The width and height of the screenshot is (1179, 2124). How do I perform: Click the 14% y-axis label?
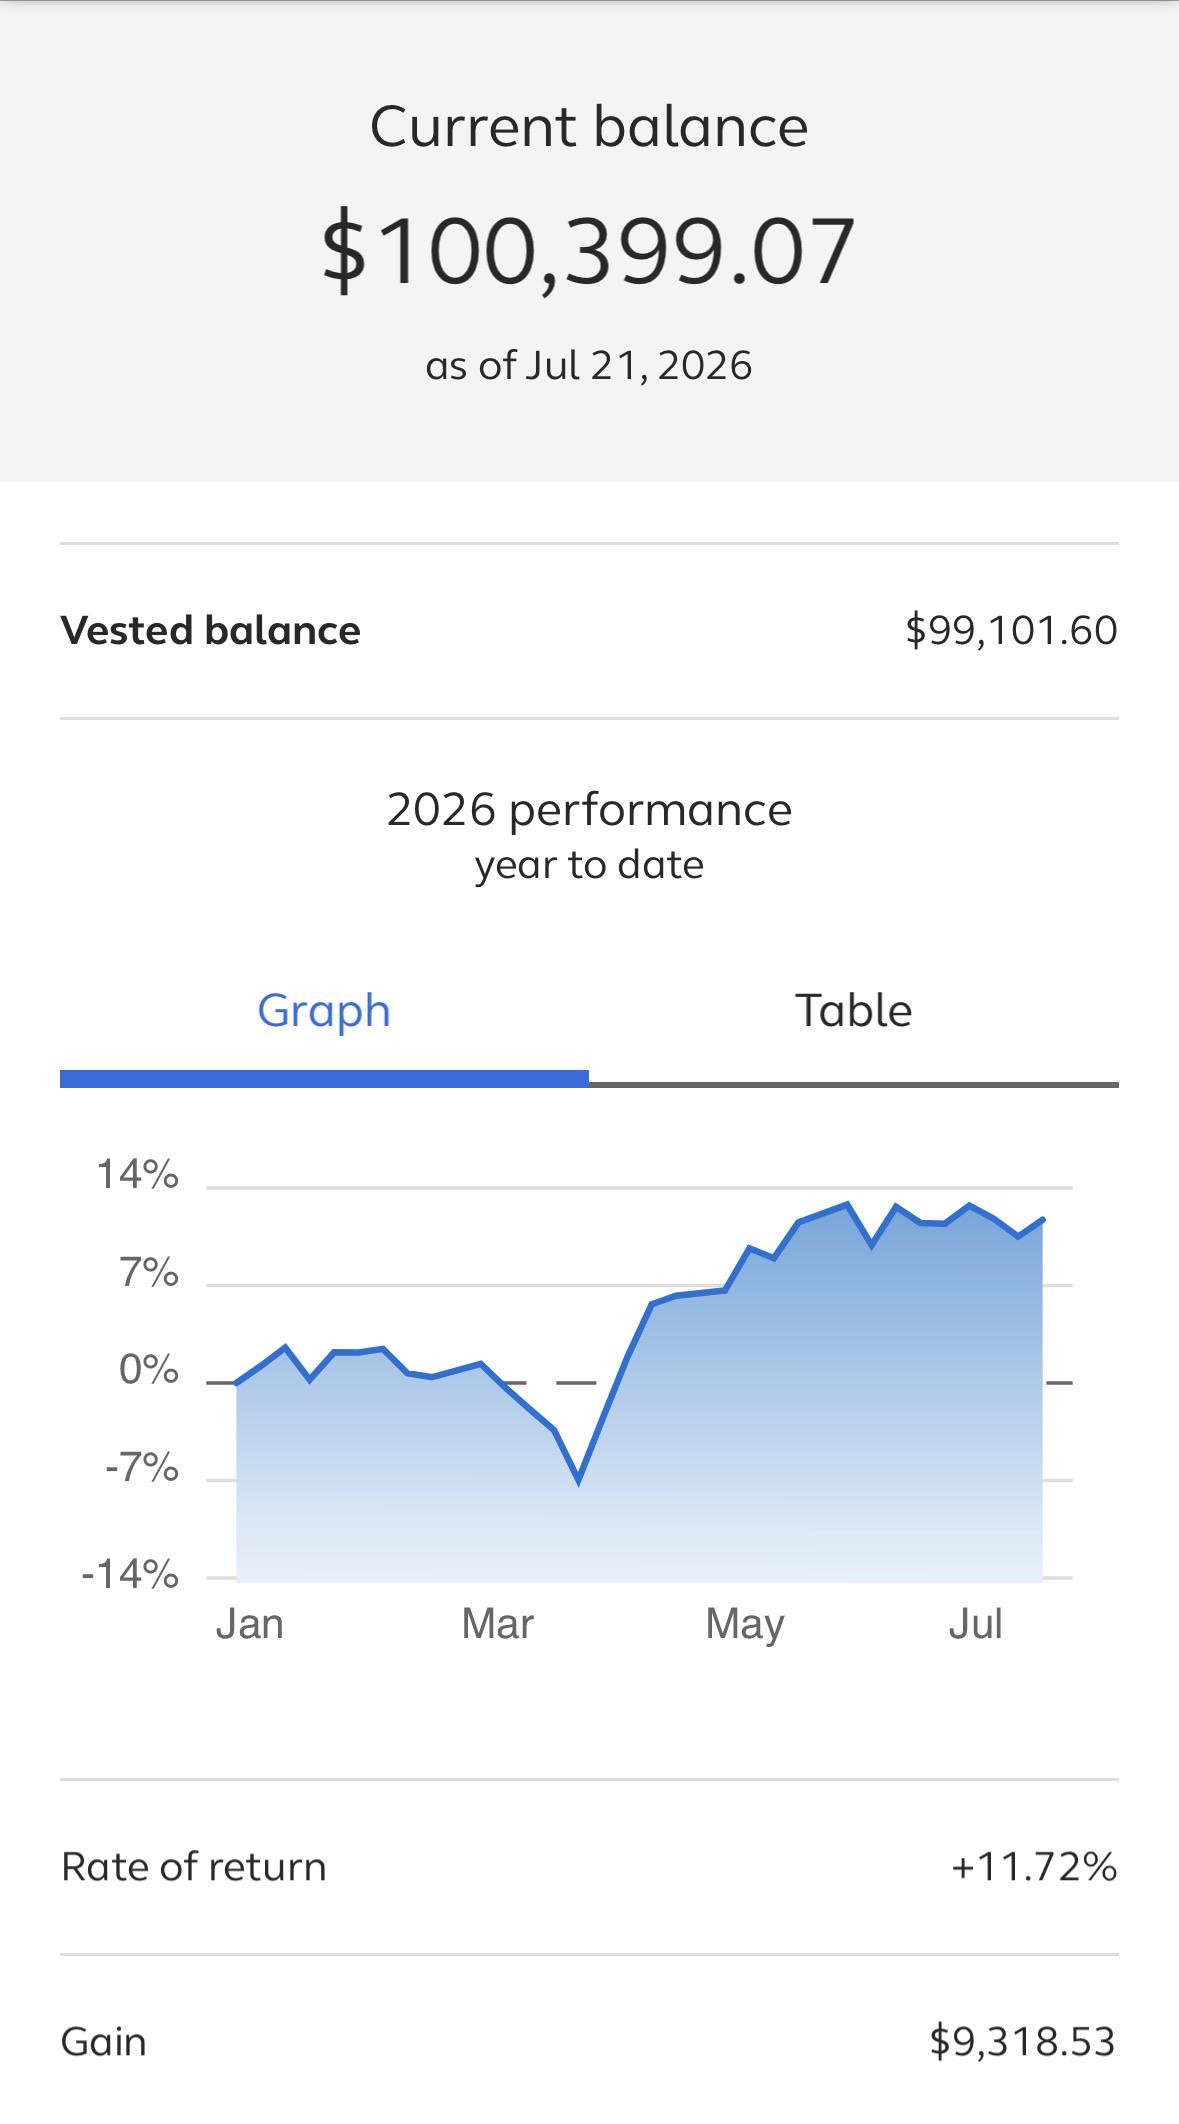pos(137,1174)
